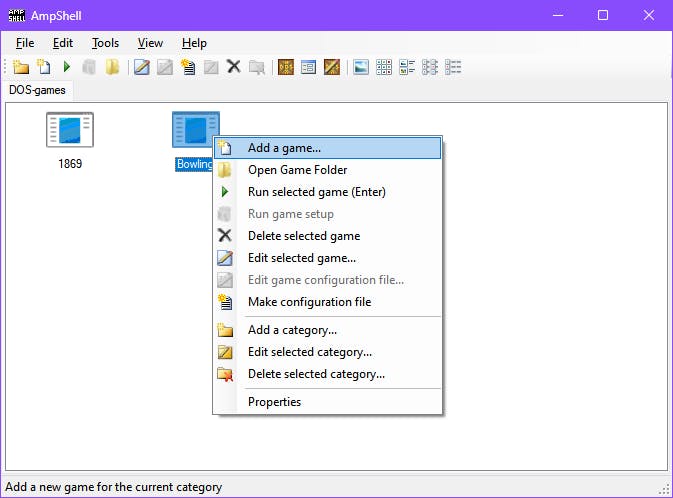This screenshot has height=498, width=673.
Task: Select the Bowling game thumbnail
Action: click(195, 130)
